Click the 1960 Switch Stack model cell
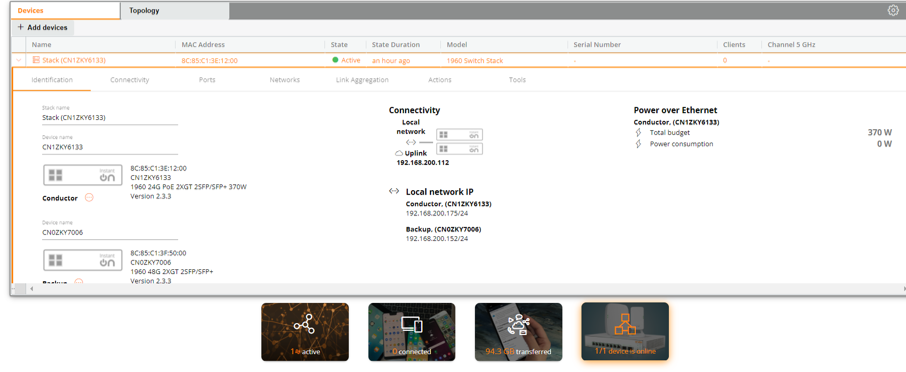Screen dimensions: 906x372 click(475, 61)
